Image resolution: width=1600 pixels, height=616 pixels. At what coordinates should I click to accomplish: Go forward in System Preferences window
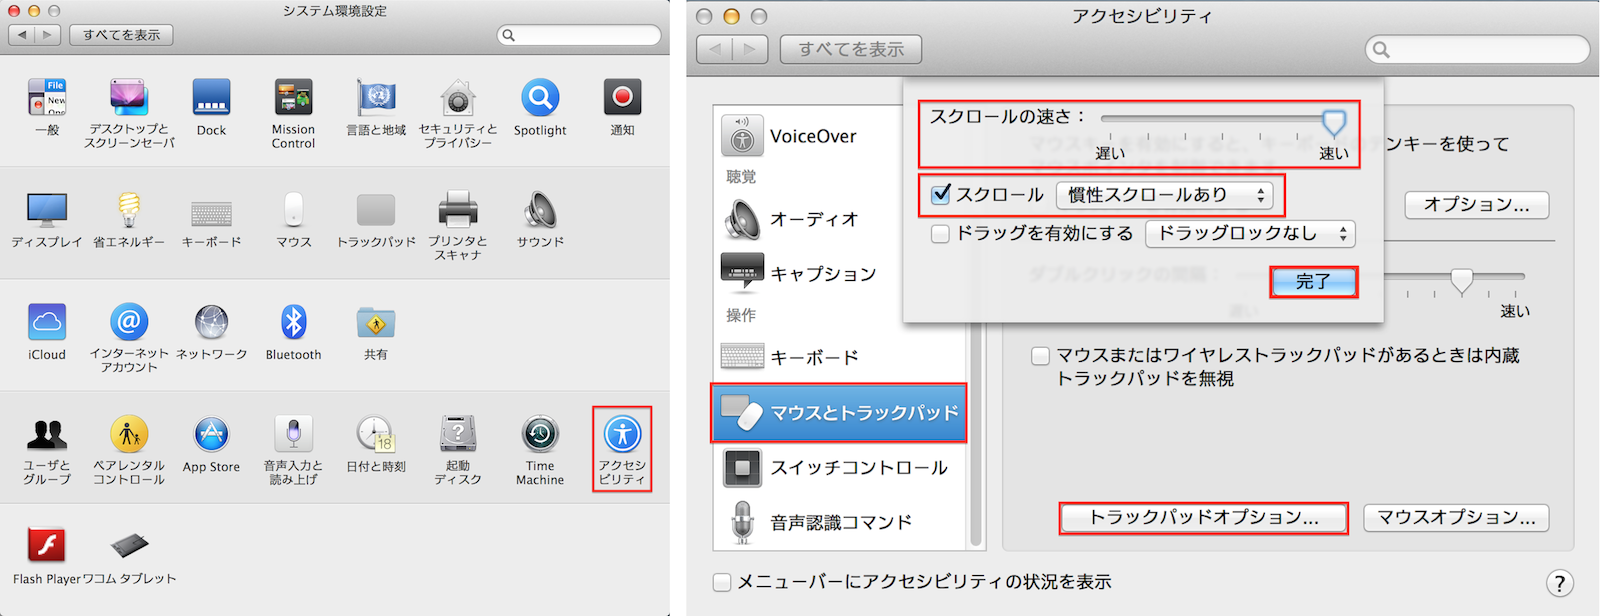[x=48, y=35]
